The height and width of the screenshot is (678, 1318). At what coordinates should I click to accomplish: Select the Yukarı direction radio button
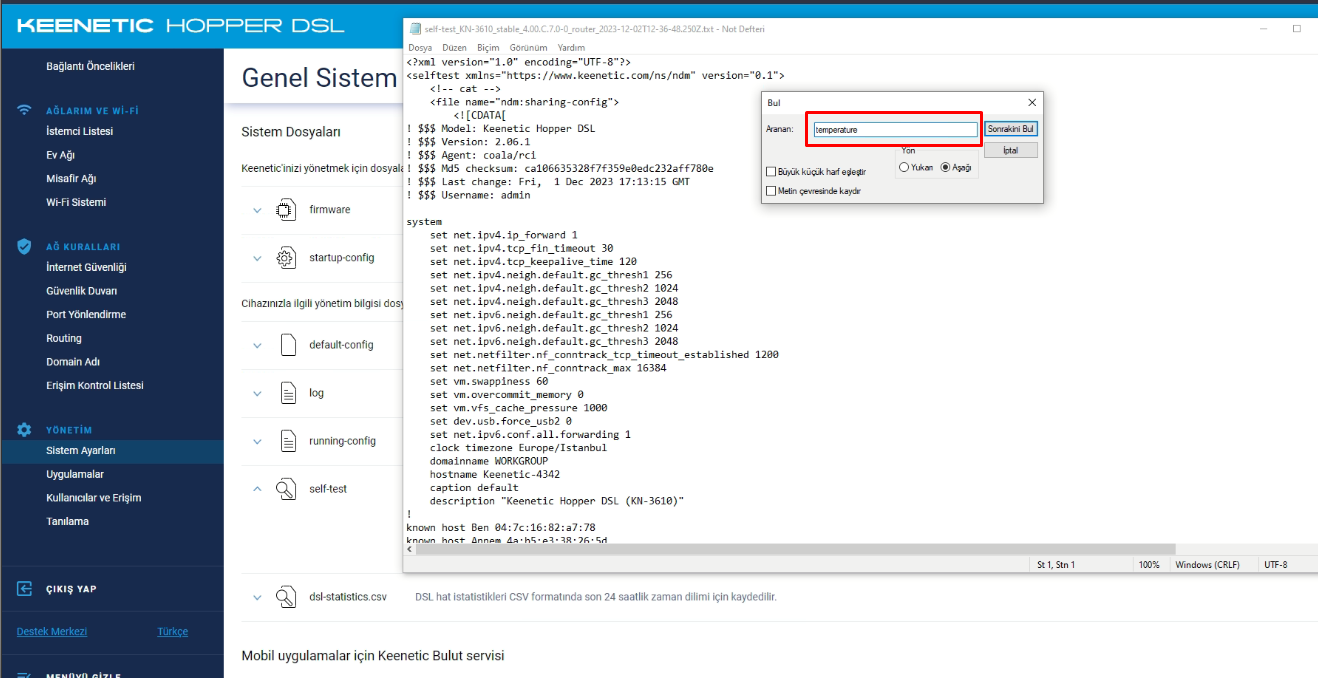904,167
